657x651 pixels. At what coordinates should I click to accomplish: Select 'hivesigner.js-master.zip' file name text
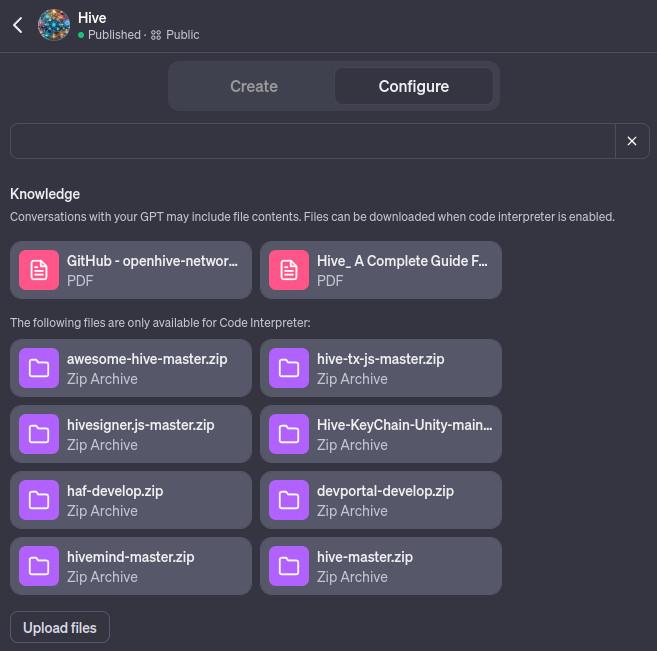(x=141, y=425)
